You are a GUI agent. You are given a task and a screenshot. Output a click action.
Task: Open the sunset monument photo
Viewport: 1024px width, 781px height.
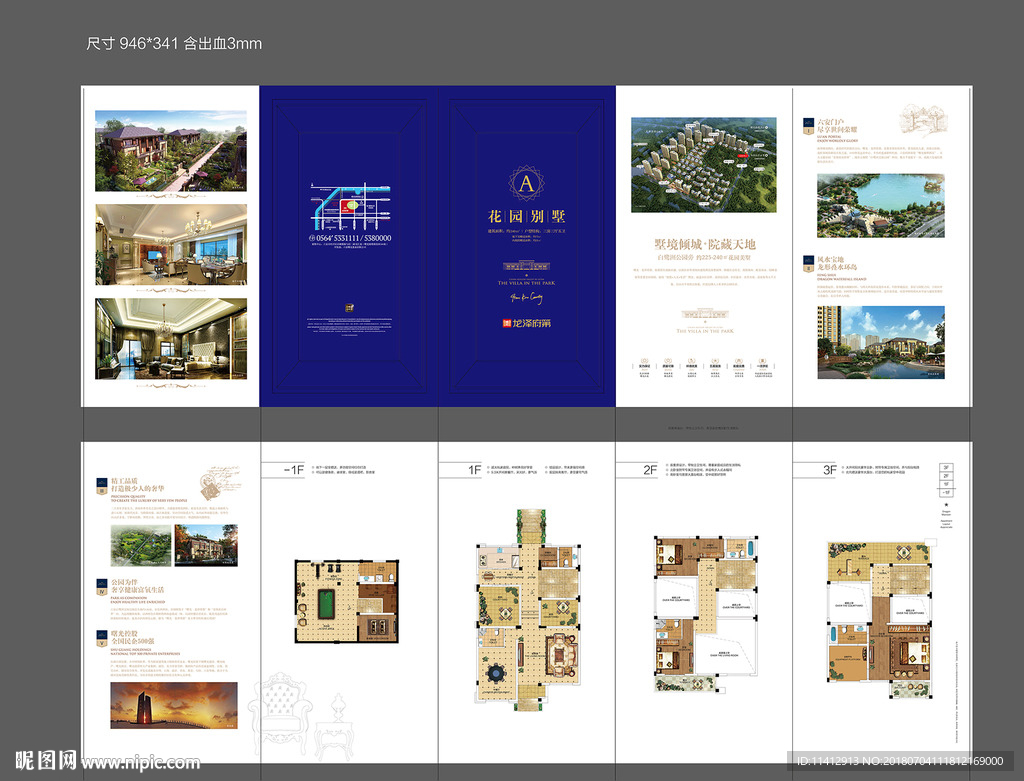(x=174, y=706)
